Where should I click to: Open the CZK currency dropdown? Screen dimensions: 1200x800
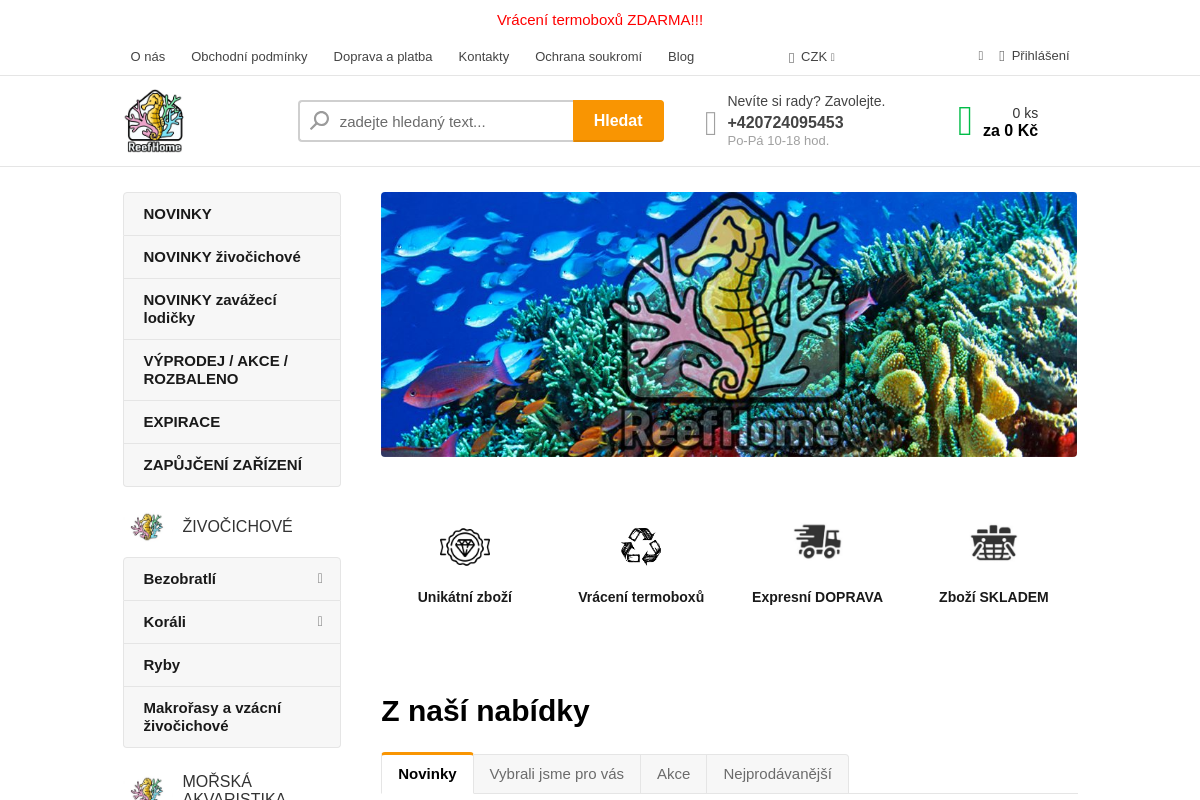(812, 57)
